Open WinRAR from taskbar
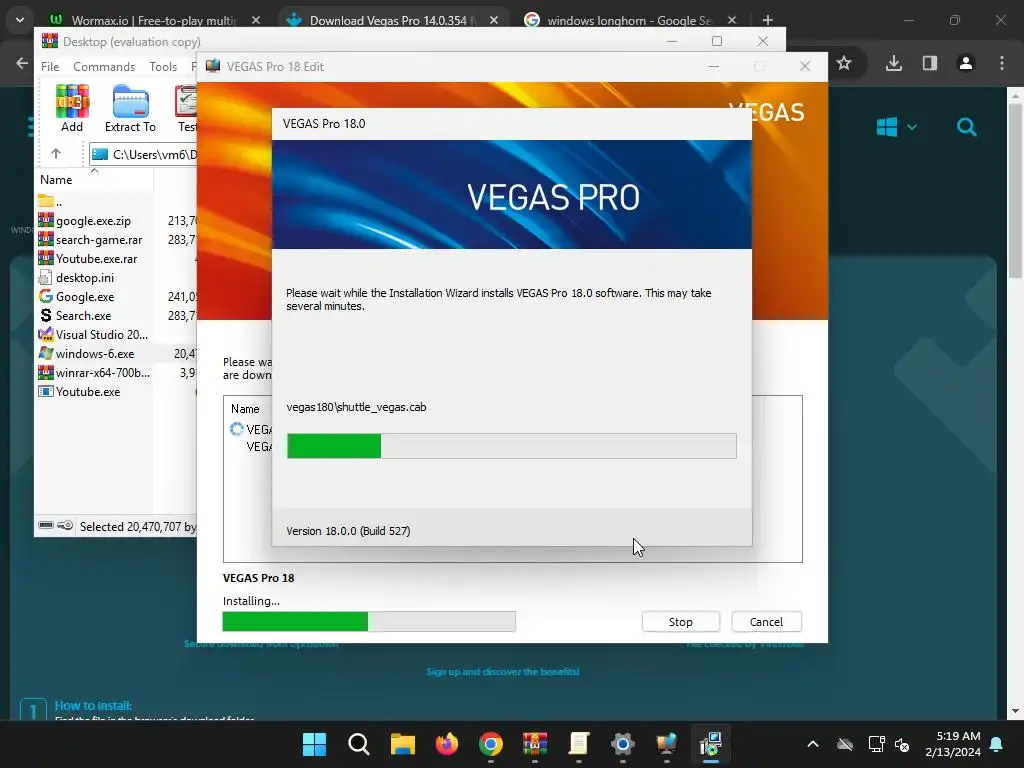The image size is (1024, 768). [535, 744]
